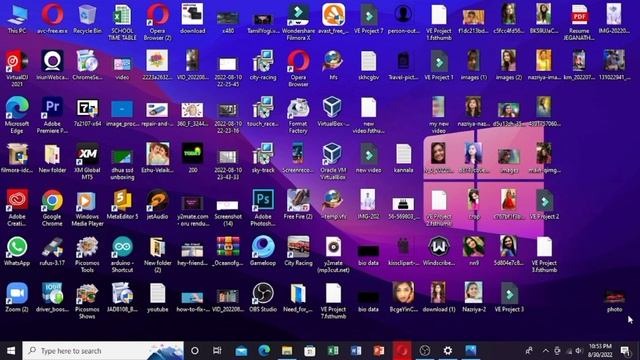The image size is (640, 360).
Task: Open This PC desktop icon
Action: point(17,19)
